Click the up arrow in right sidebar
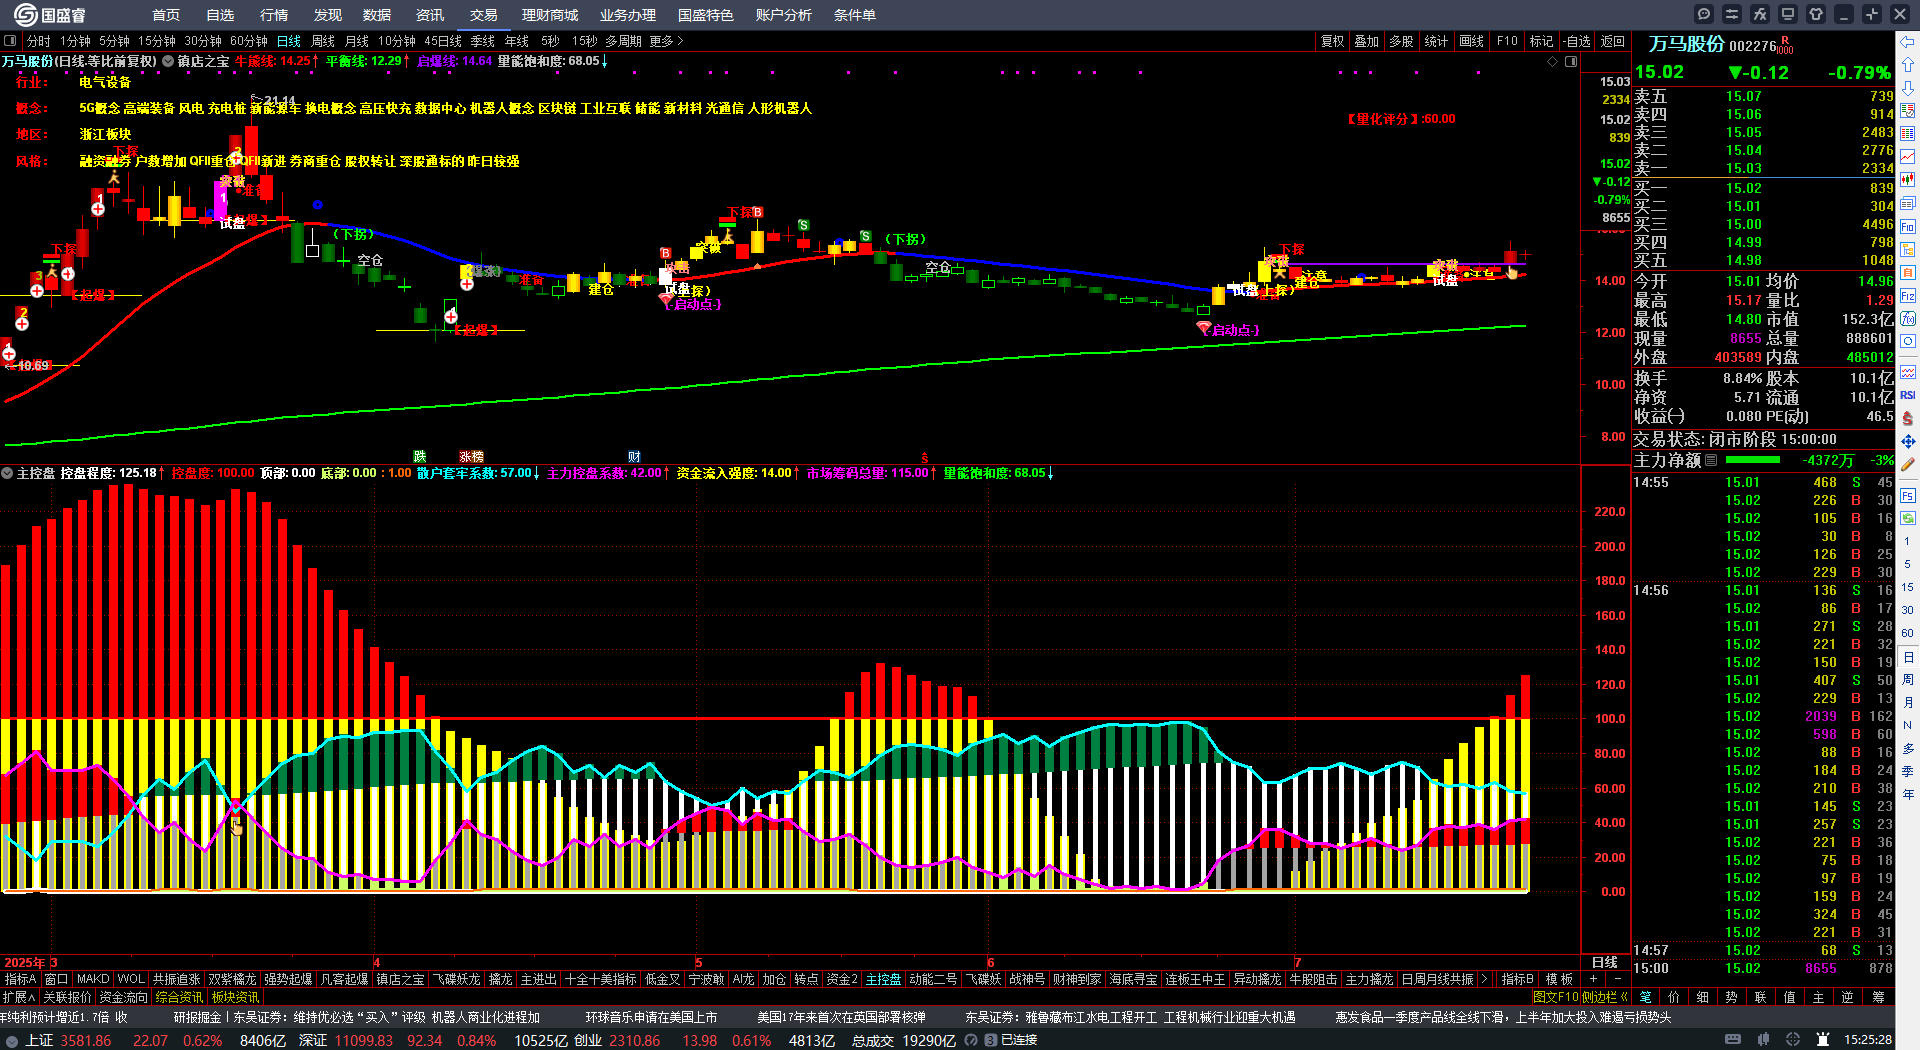1920x1050 pixels. coord(1908,64)
